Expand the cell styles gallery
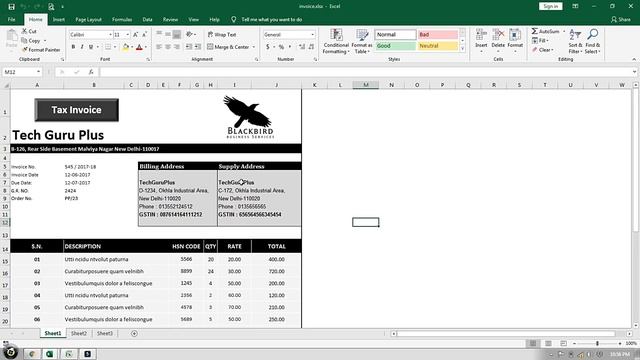This screenshot has width=640, height=360. (462, 49)
